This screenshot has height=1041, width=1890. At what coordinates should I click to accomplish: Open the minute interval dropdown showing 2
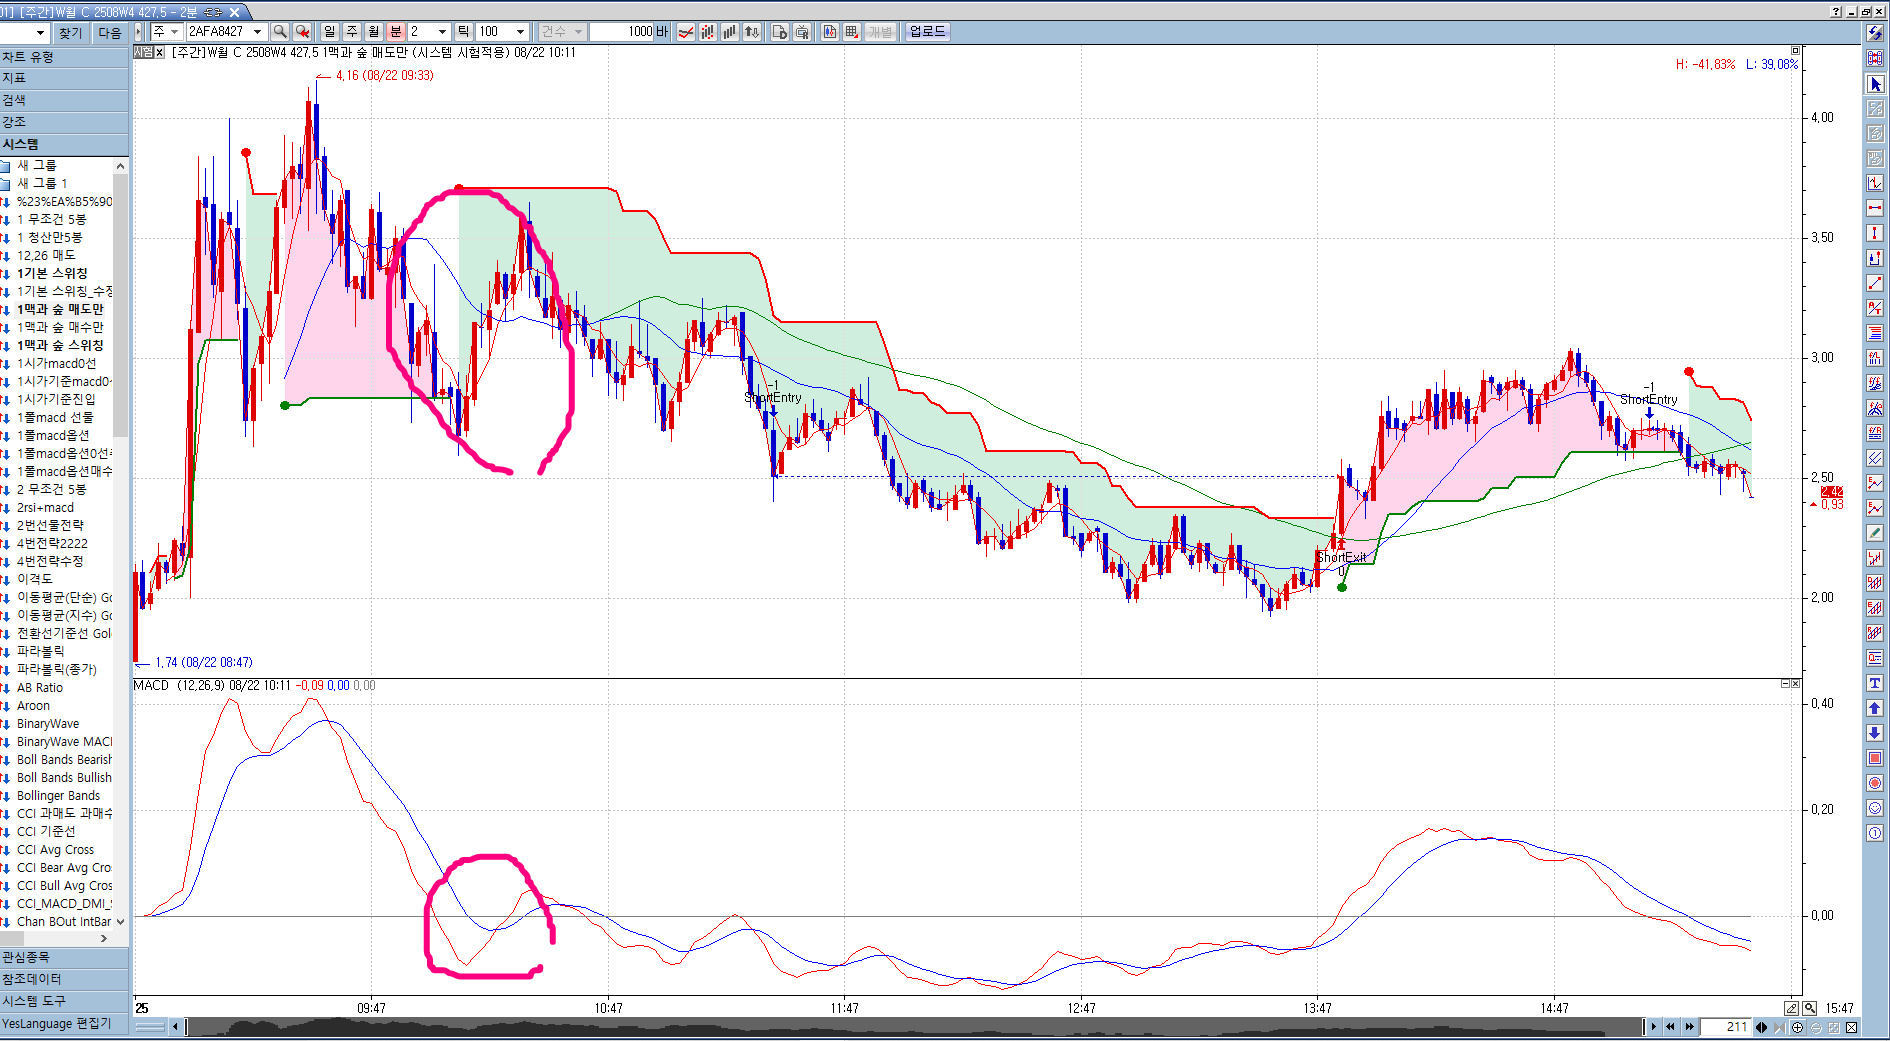point(442,32)
